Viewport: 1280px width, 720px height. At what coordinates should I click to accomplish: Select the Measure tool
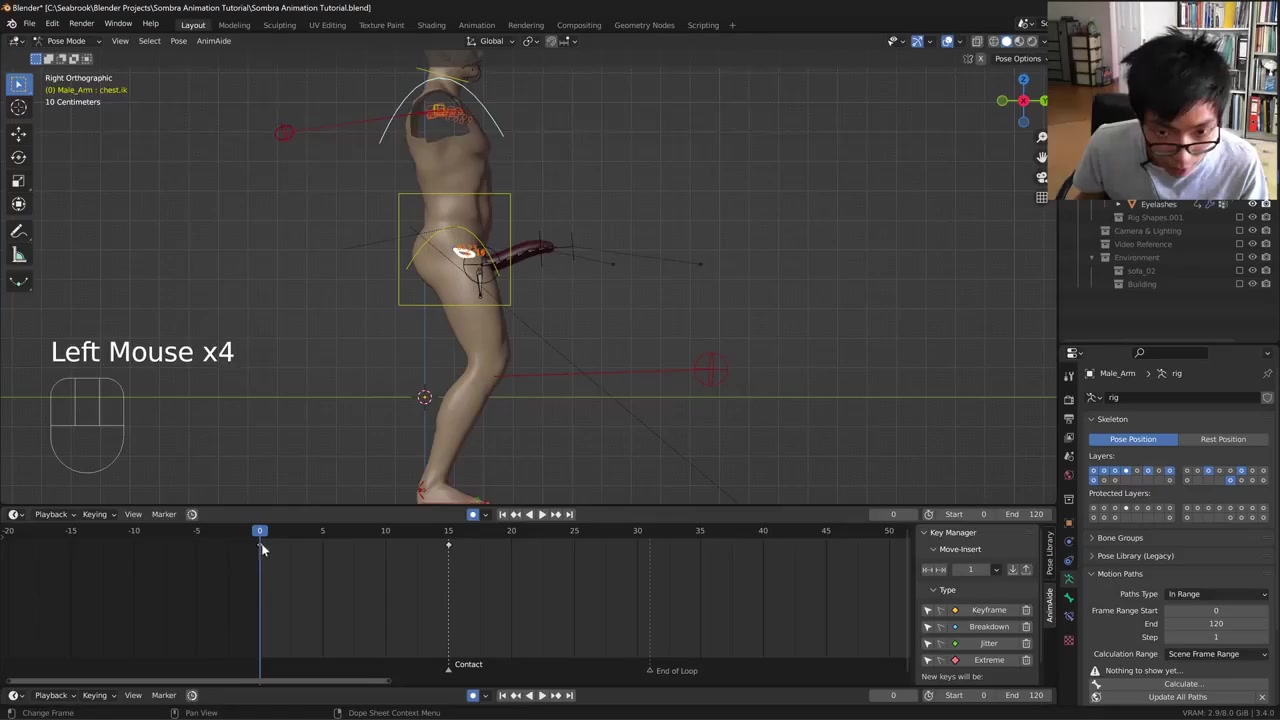[x=18, y=255]
